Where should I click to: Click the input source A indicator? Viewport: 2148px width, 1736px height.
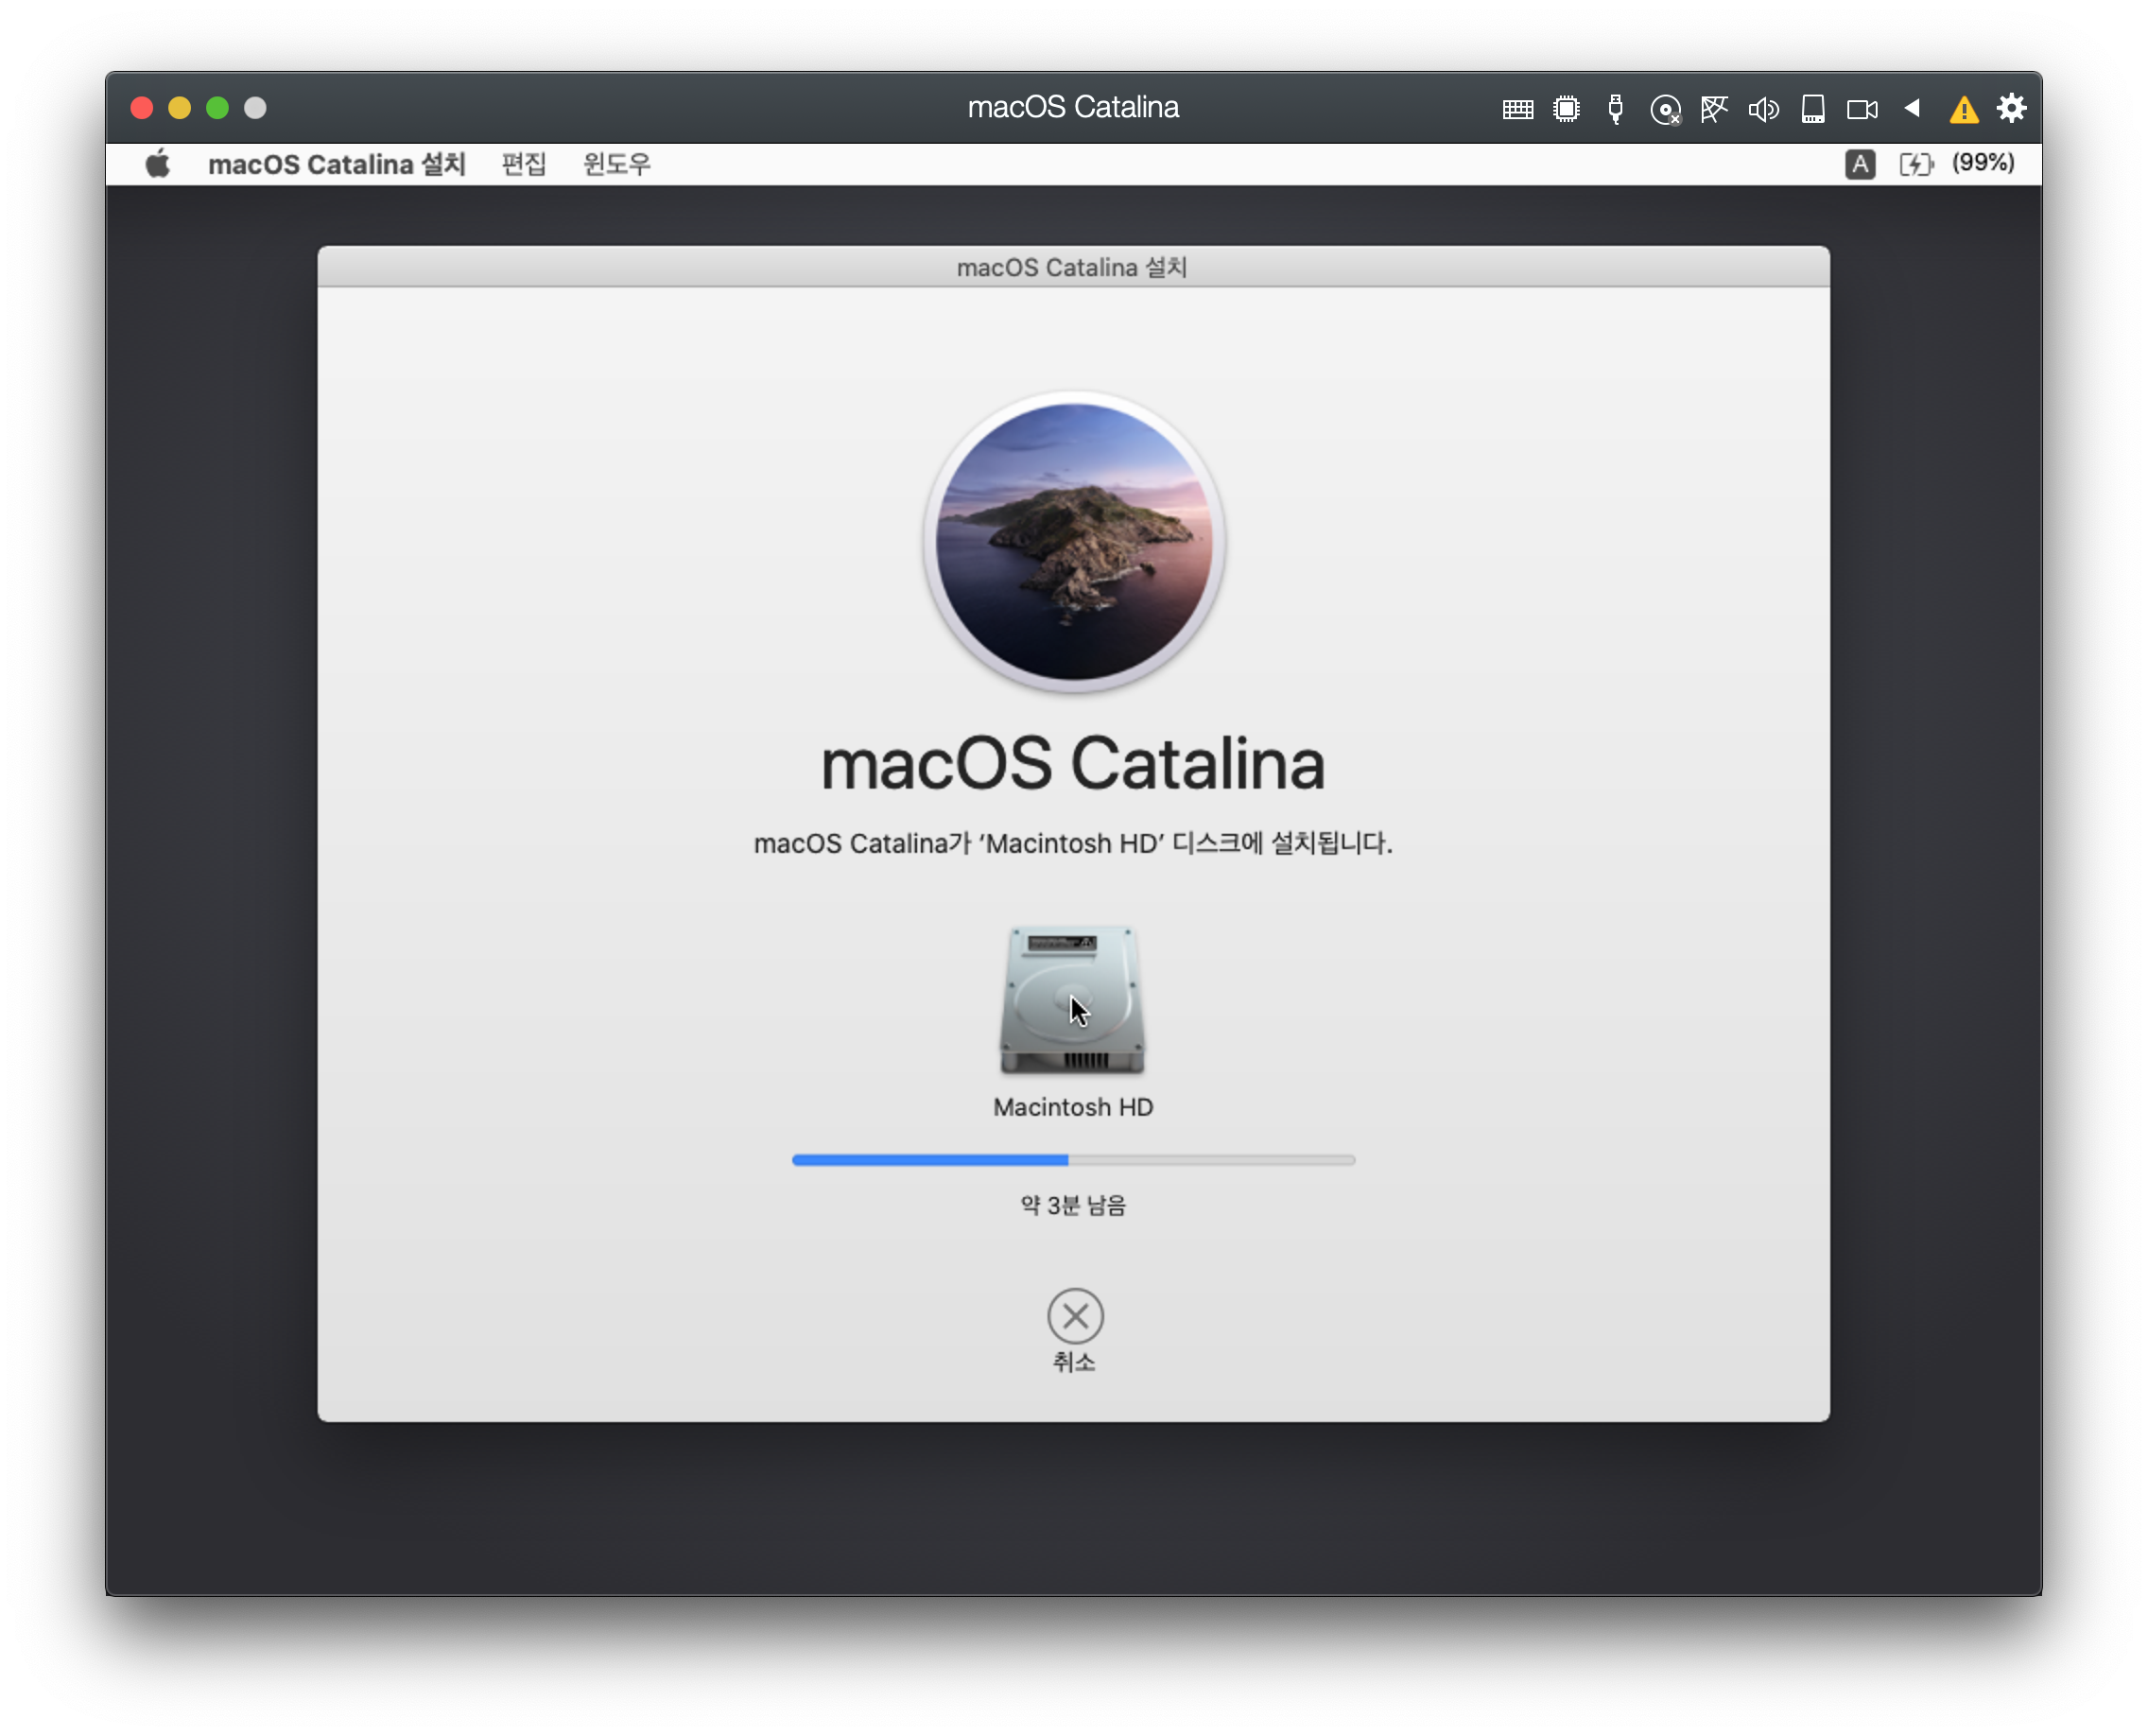click(1859, 164)
